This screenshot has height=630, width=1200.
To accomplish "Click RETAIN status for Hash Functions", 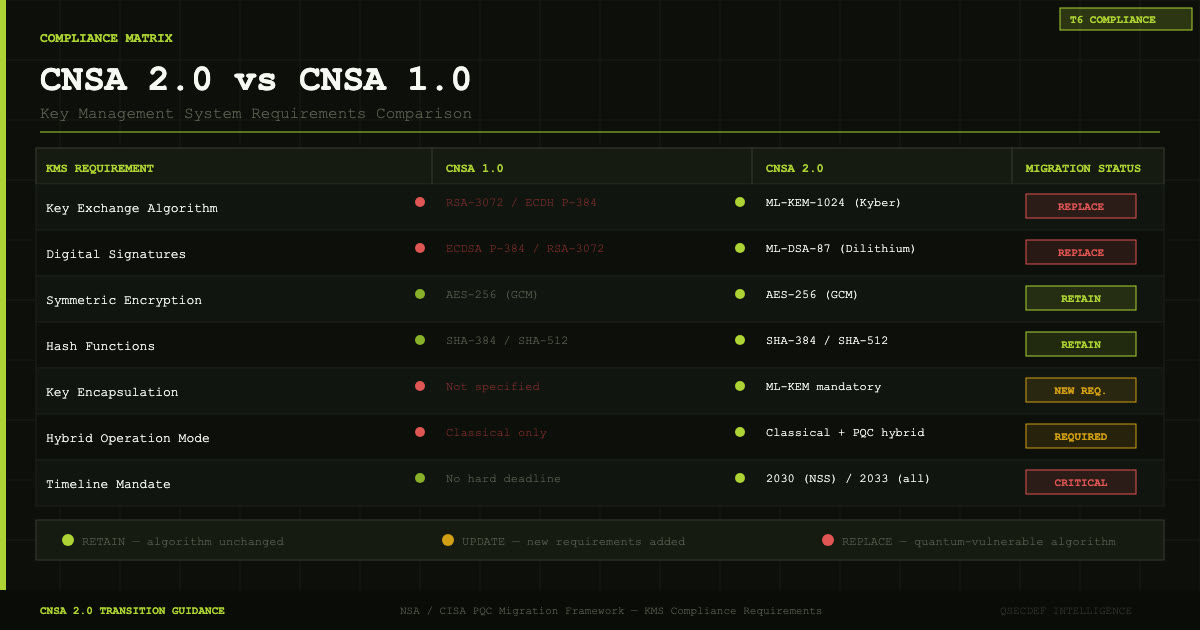I will pyautogui.click(x=1081, y=344).
